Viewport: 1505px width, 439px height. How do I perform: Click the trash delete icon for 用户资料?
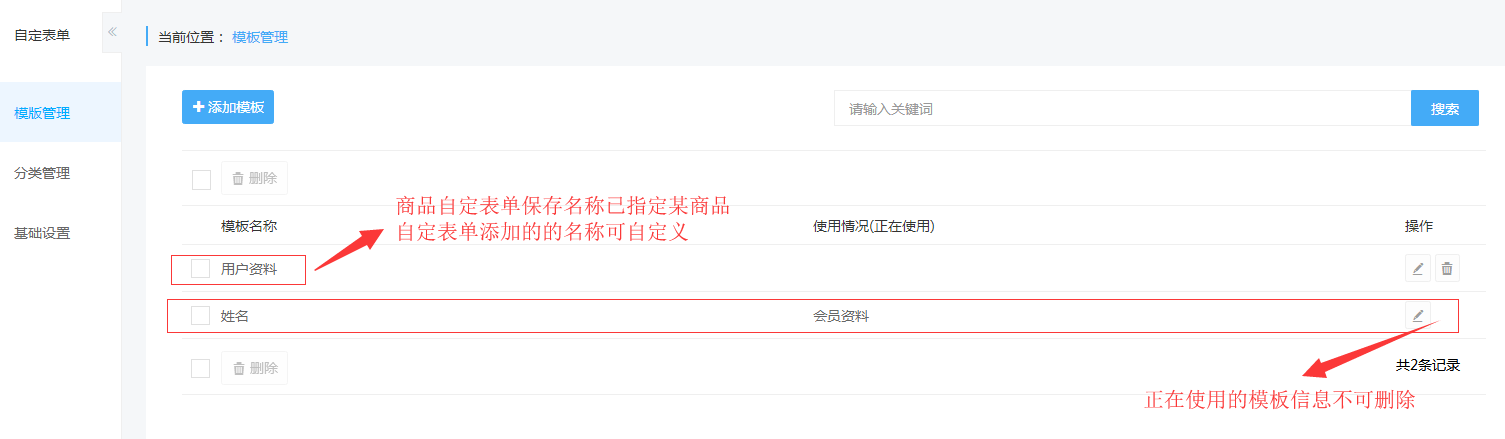point(1447,268)
